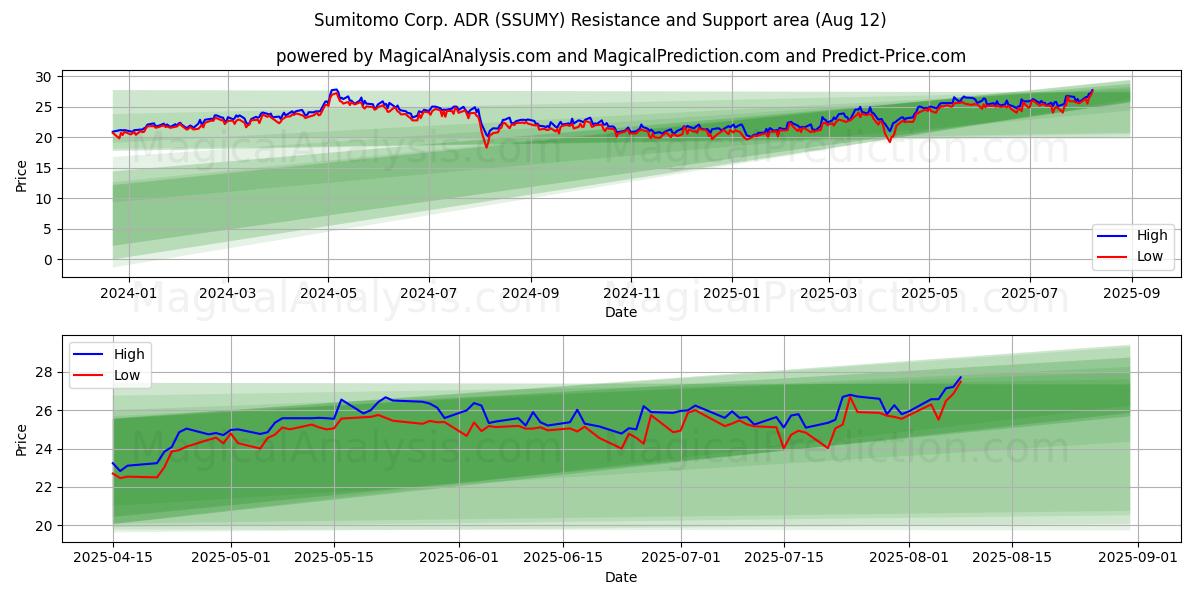Screen dimensions: 1200x600
Task: Click the top chart x-axis label '2025-01'
Action: click(731, 294)
